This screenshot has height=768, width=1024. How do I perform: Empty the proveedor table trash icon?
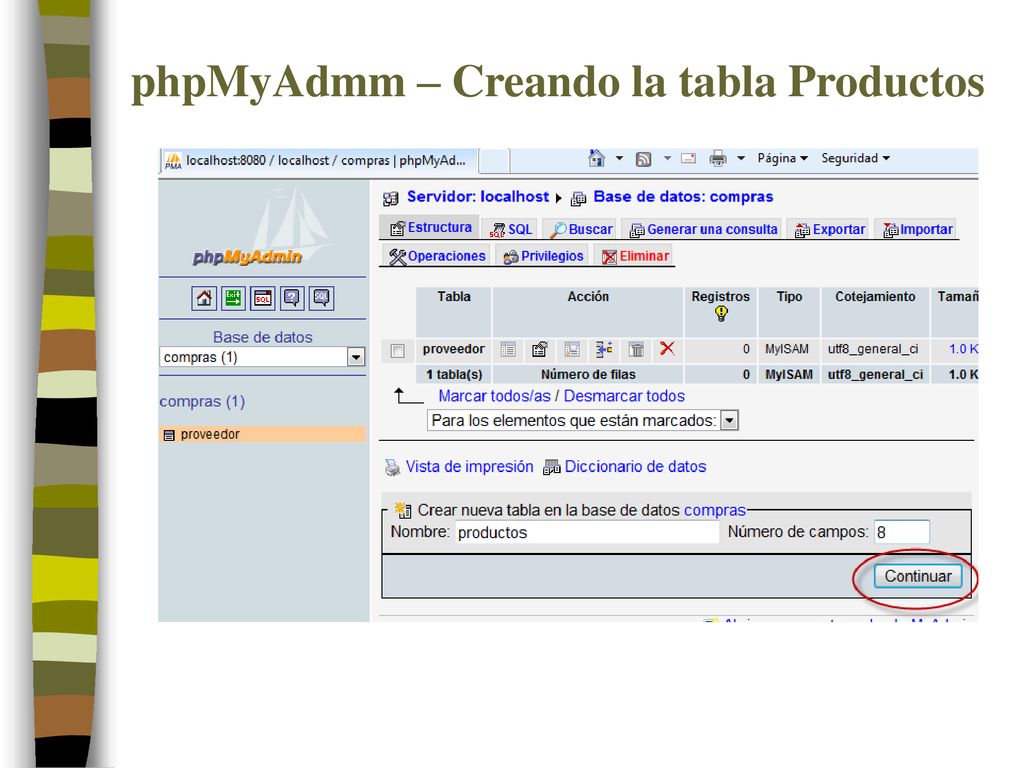(636, 349)
